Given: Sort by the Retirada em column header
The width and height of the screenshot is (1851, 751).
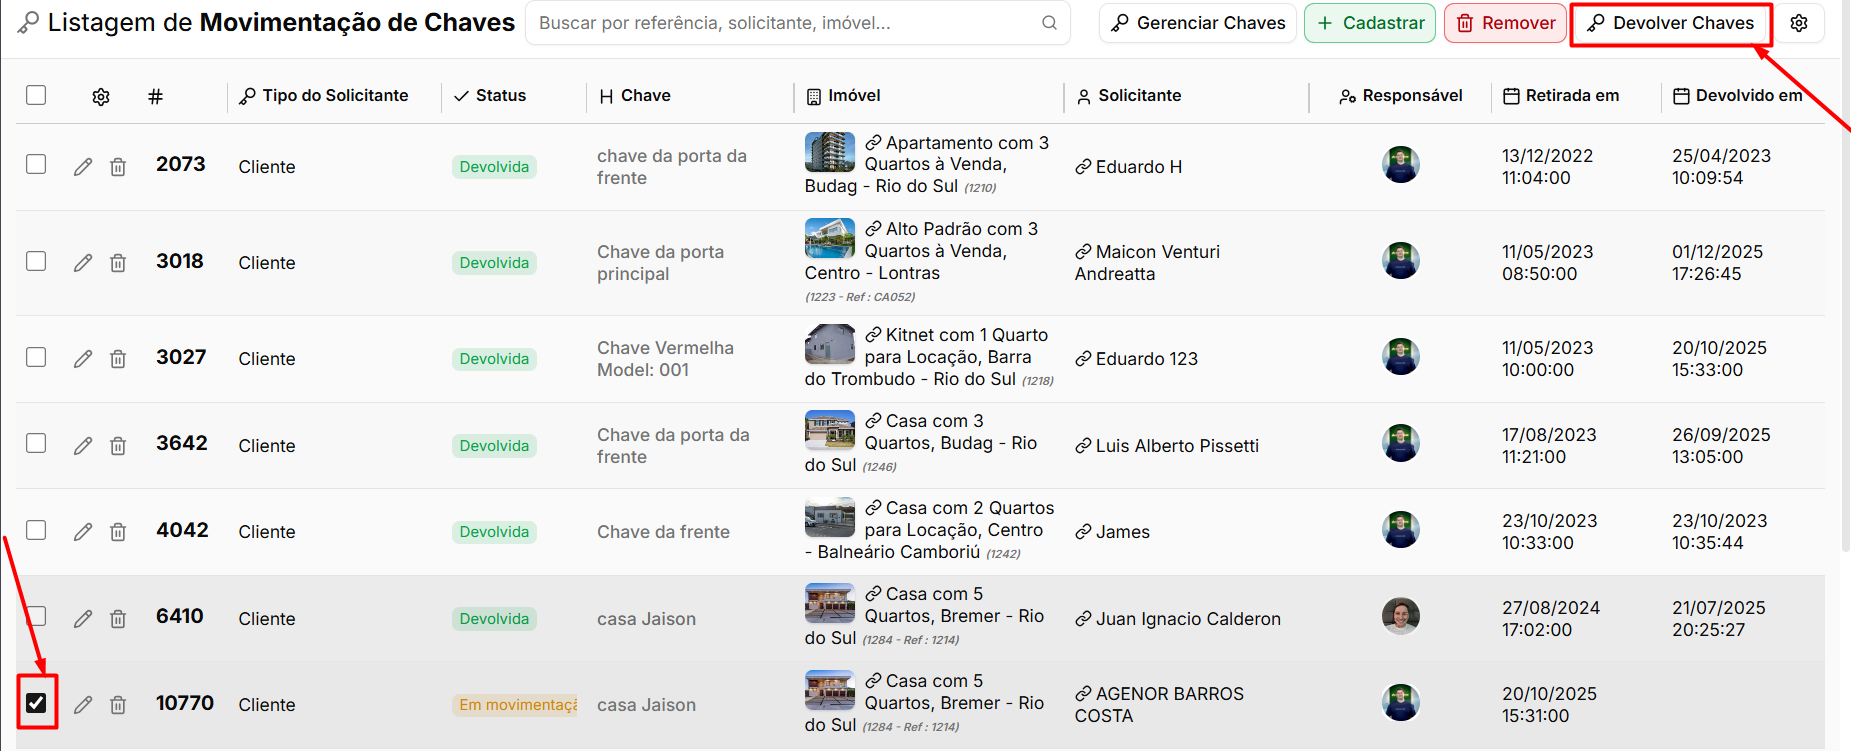Looking at the screenshot, I should 1561,96.
